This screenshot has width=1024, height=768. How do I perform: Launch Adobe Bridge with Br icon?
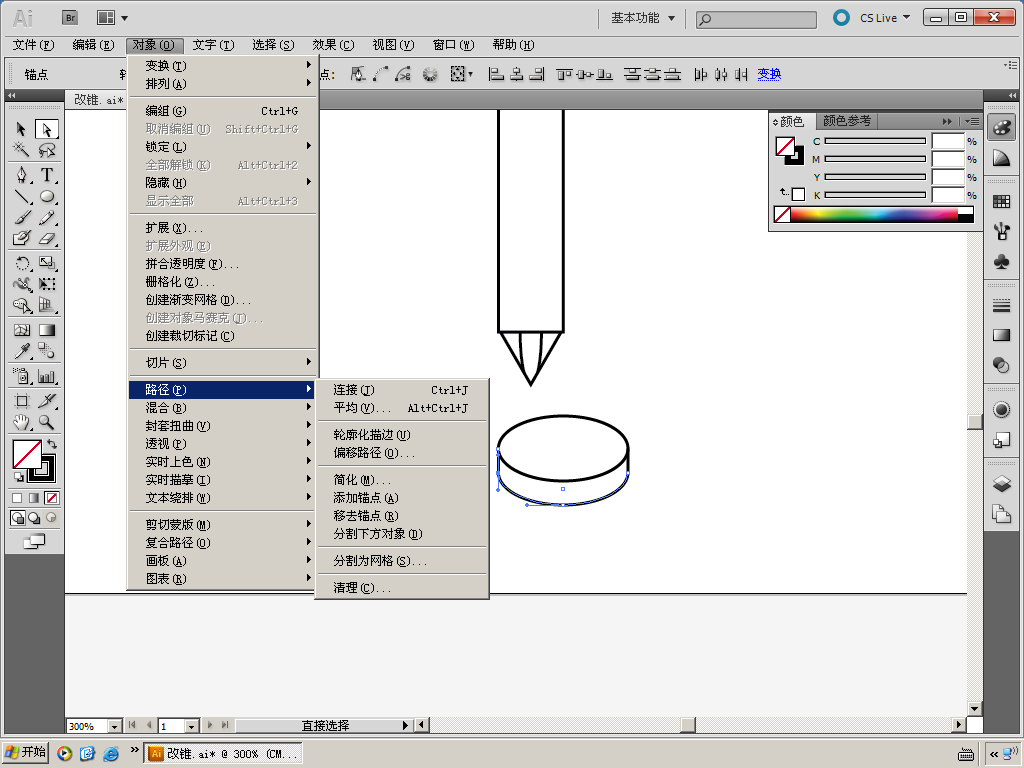(70, 18)
